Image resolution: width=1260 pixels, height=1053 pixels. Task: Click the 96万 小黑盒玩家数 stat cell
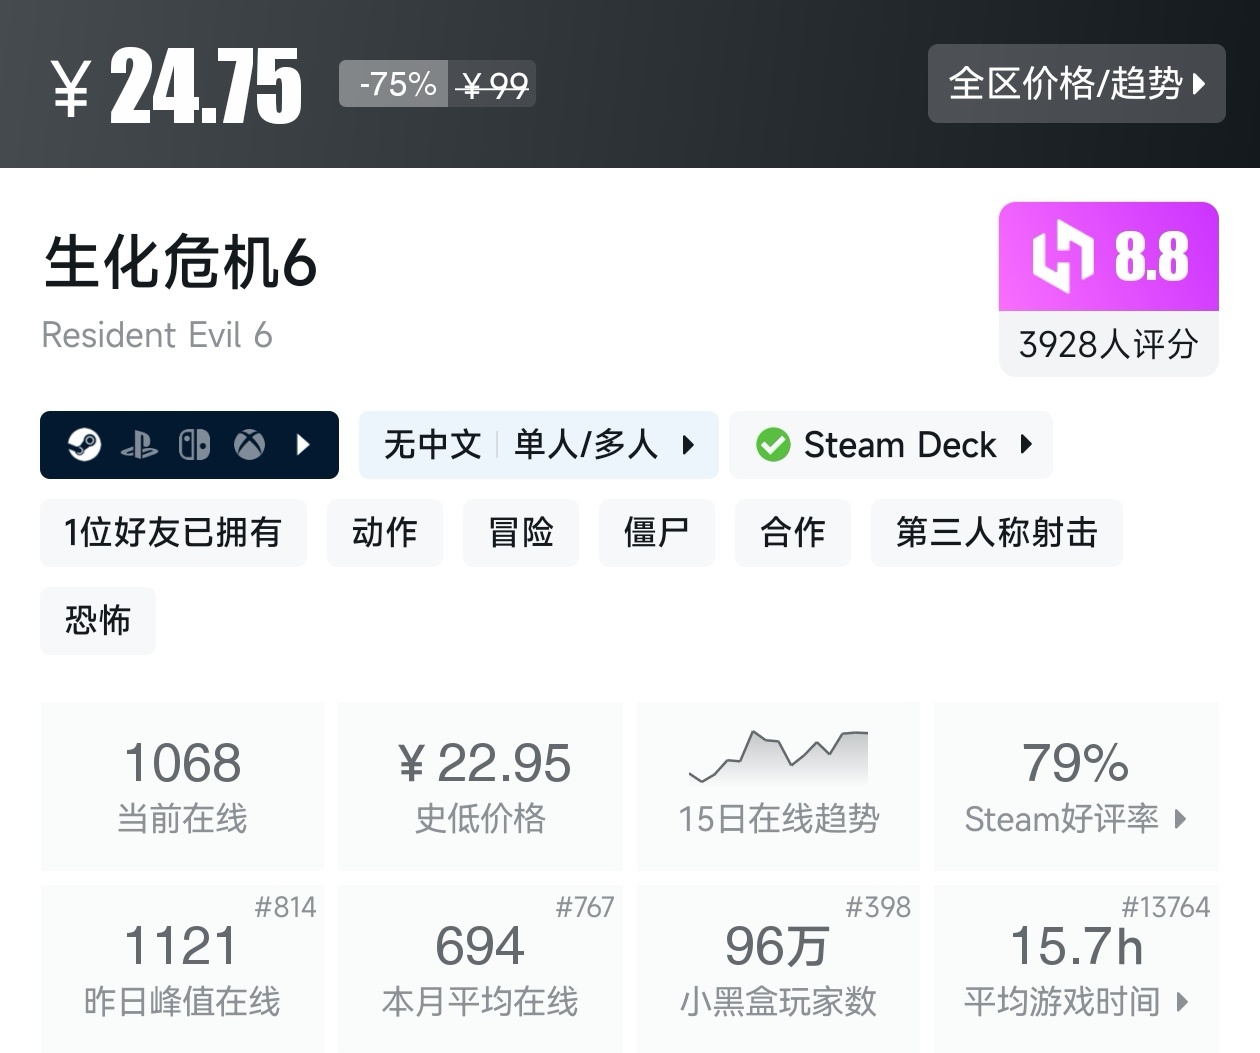pyautogui.click(x=779, y=968)
